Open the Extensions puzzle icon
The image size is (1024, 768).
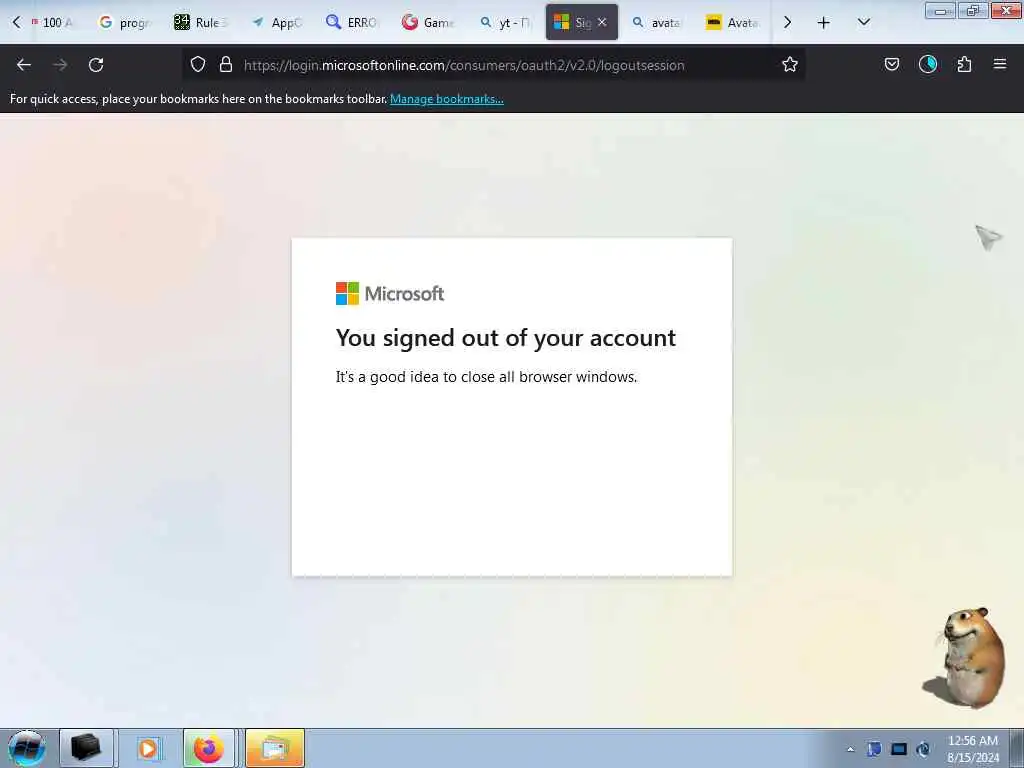tap(964, 65)
